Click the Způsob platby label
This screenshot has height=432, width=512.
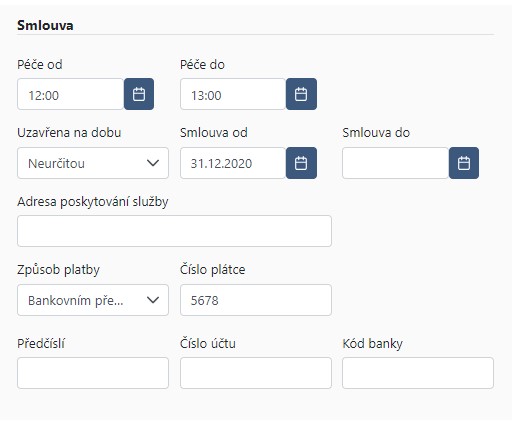point(58,270)
